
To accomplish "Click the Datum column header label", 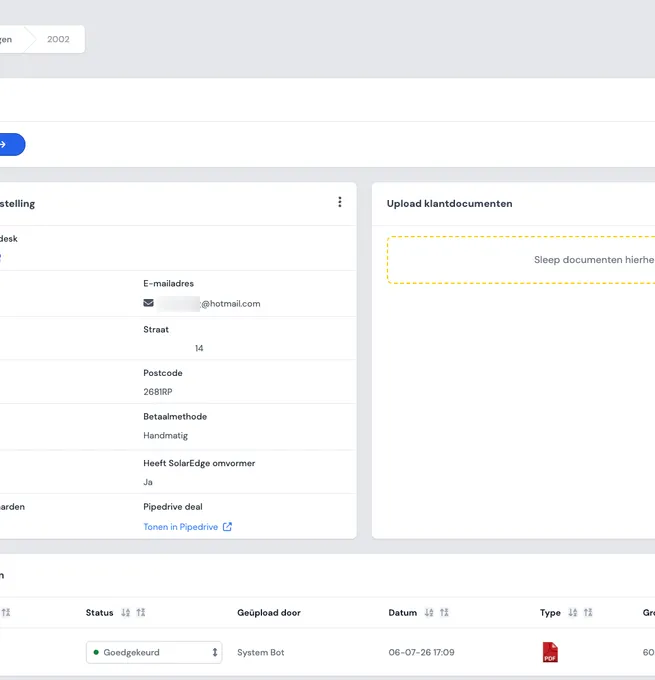I will click(x=403, y=612).
